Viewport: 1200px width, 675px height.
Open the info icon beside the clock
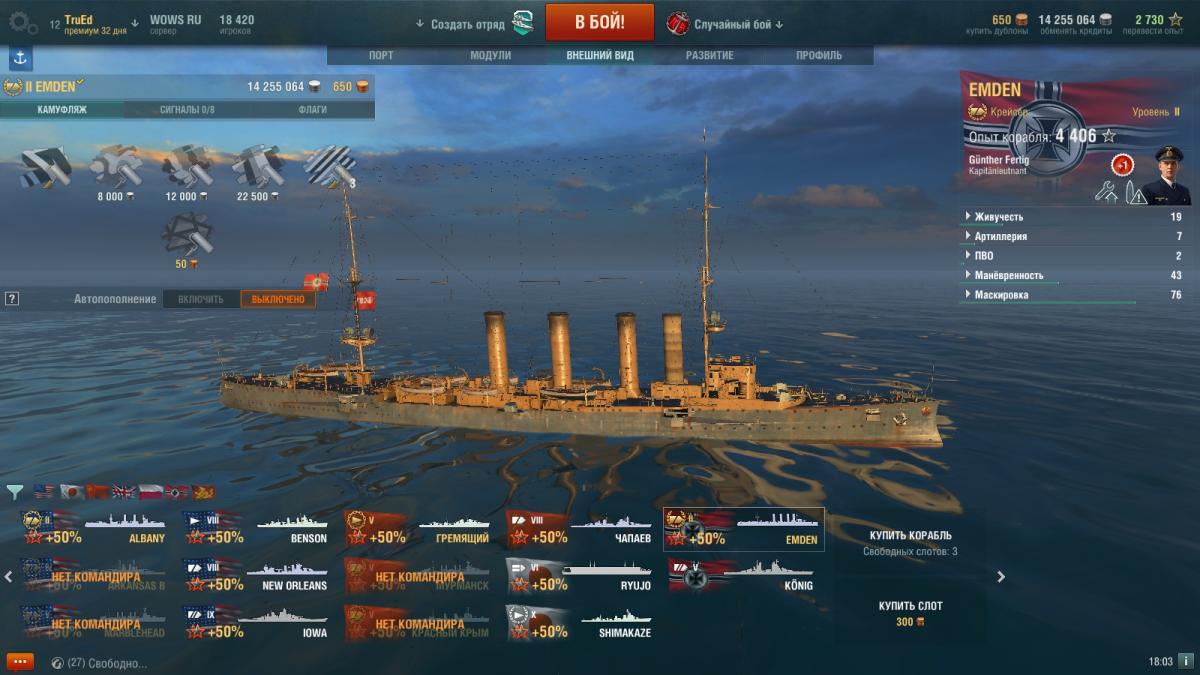1185,661
